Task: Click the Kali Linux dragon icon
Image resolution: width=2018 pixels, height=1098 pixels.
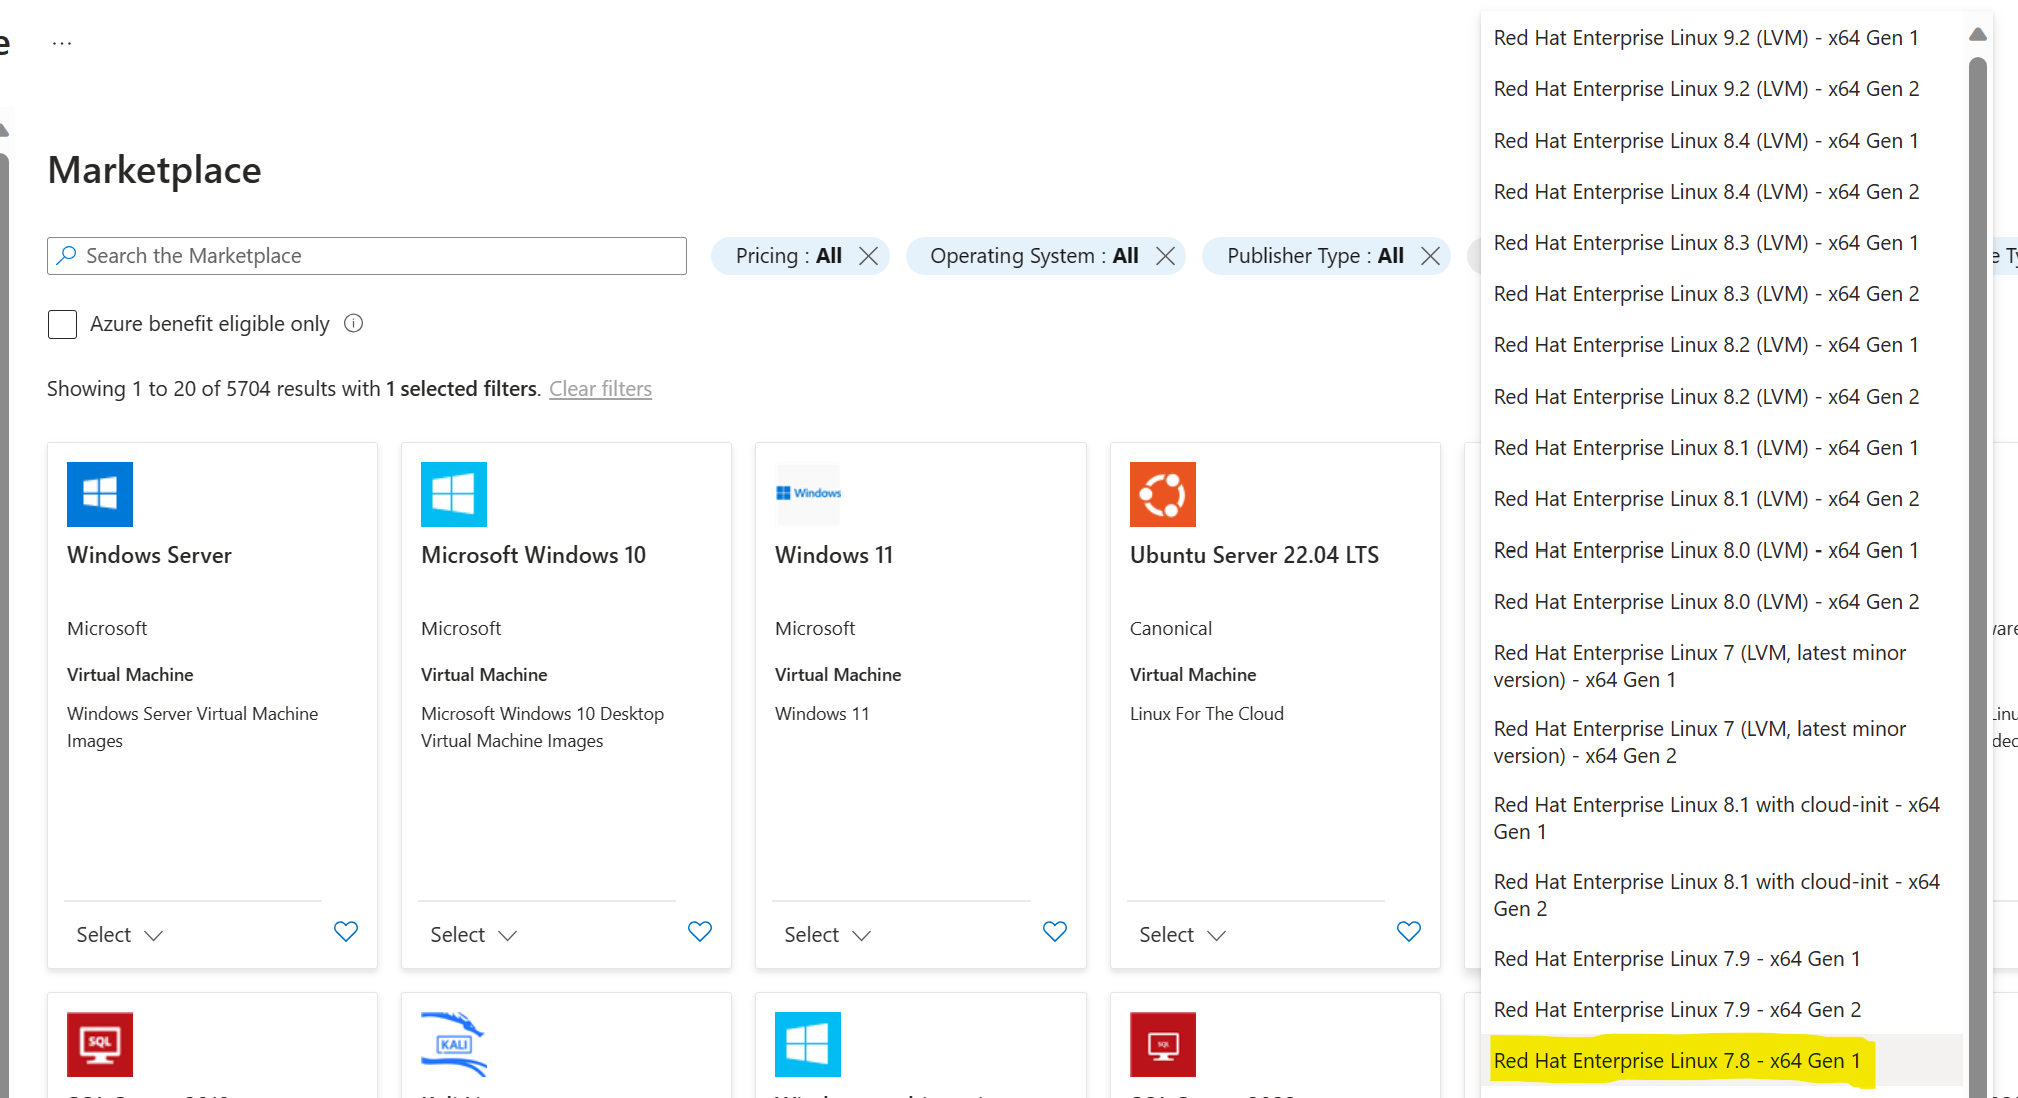Action: pyautogui.click(x=454, y=1044)
